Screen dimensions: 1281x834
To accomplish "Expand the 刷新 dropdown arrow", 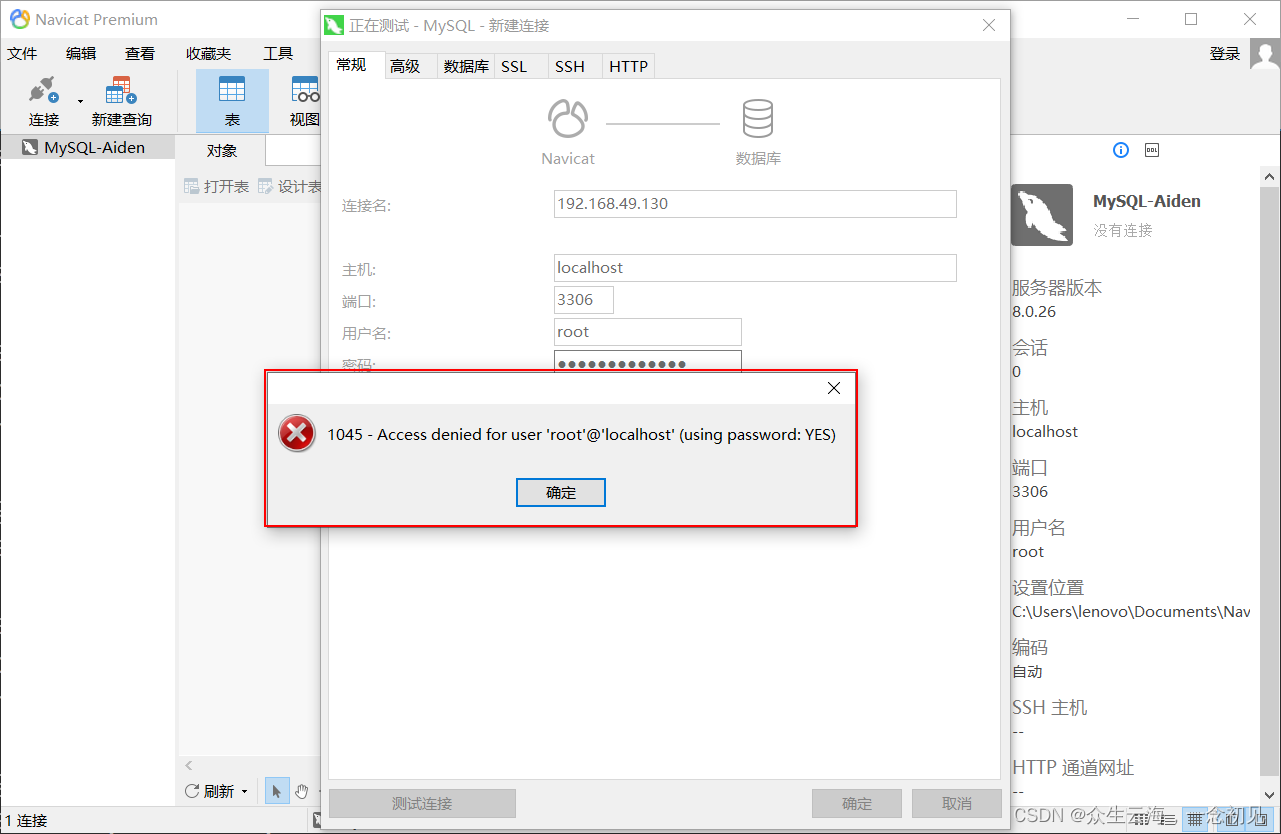I will point(245,791).
